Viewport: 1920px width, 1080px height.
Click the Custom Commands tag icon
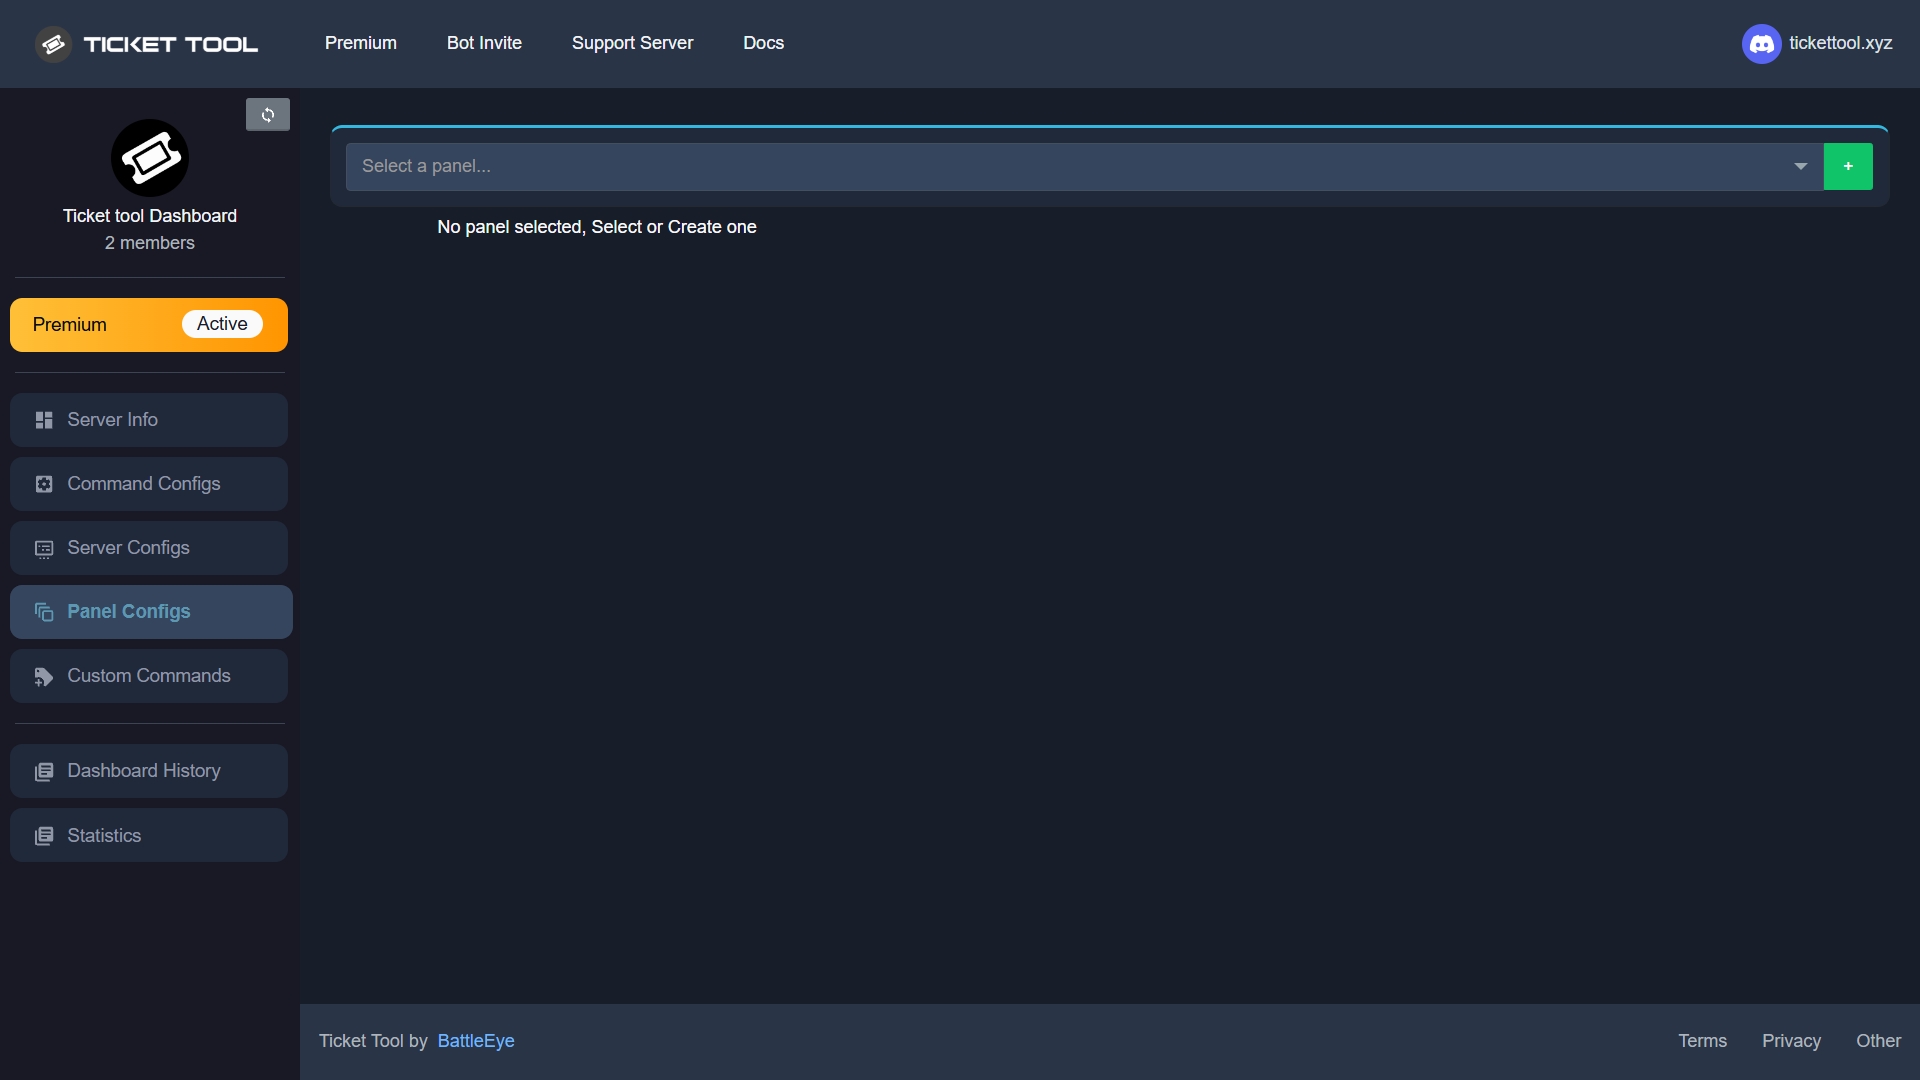tap(44, 677)
